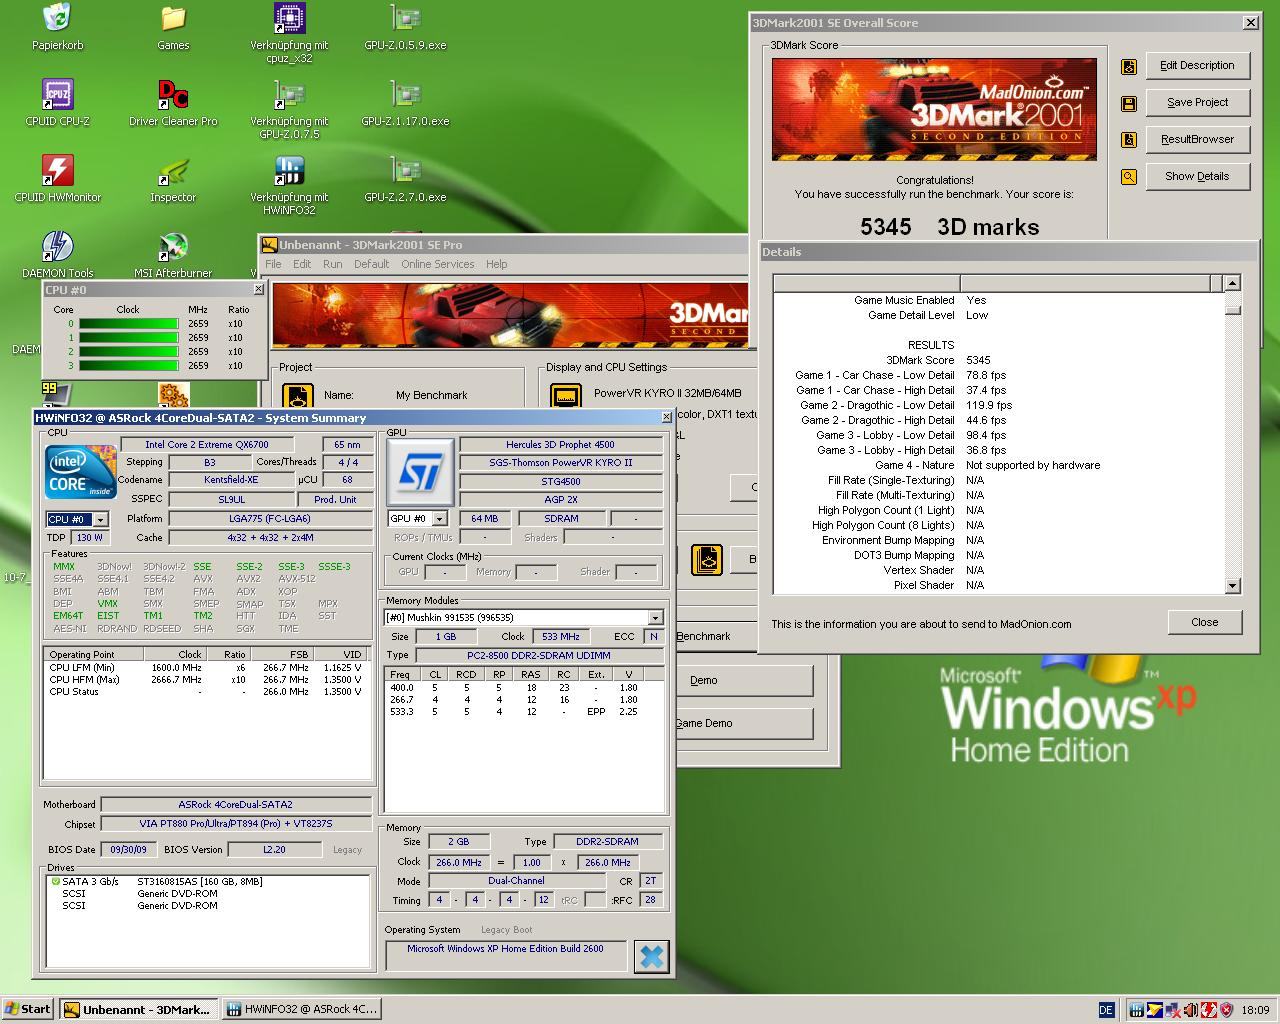Click Game 2 - Dragothic - Low Detail row
The width and height of the screenshot is (1280, 1024).
click(x=905, y=406)
